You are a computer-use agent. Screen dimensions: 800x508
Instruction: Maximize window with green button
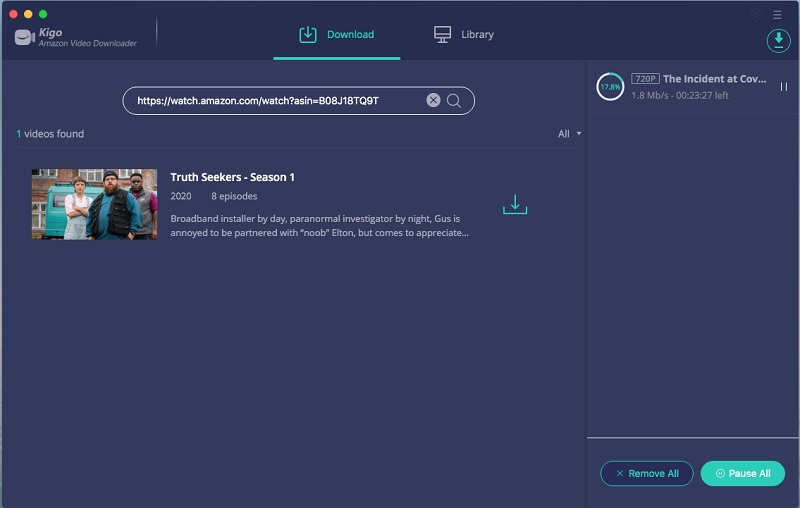[43, 14]
